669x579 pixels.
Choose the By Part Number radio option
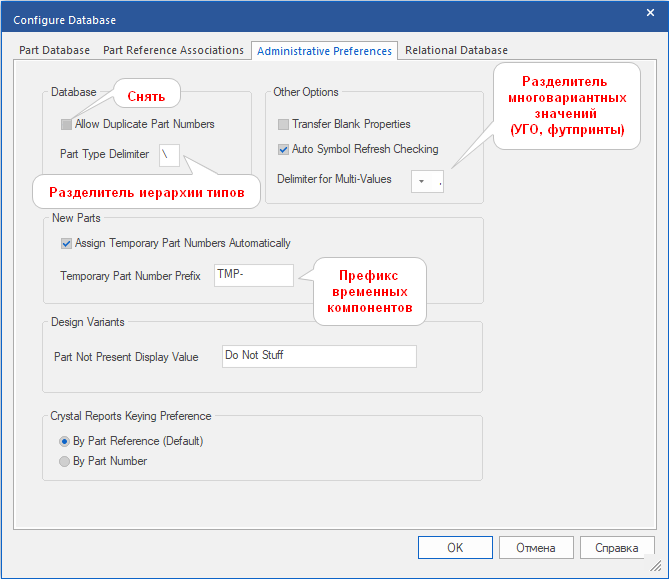click(x=65, y=461)
